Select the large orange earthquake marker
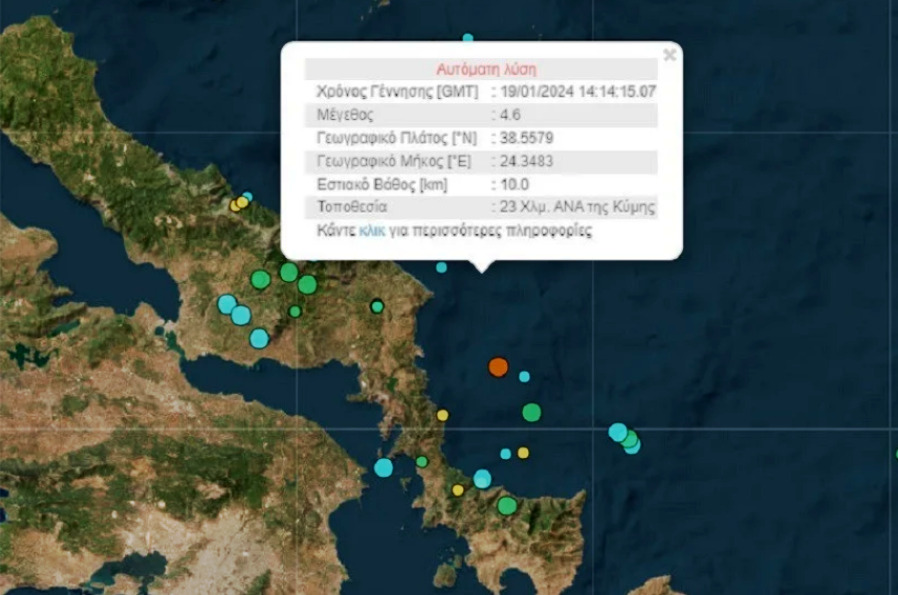Image resolution: width=898 pixels, height=595 pixels. click(x=498, y=367)
